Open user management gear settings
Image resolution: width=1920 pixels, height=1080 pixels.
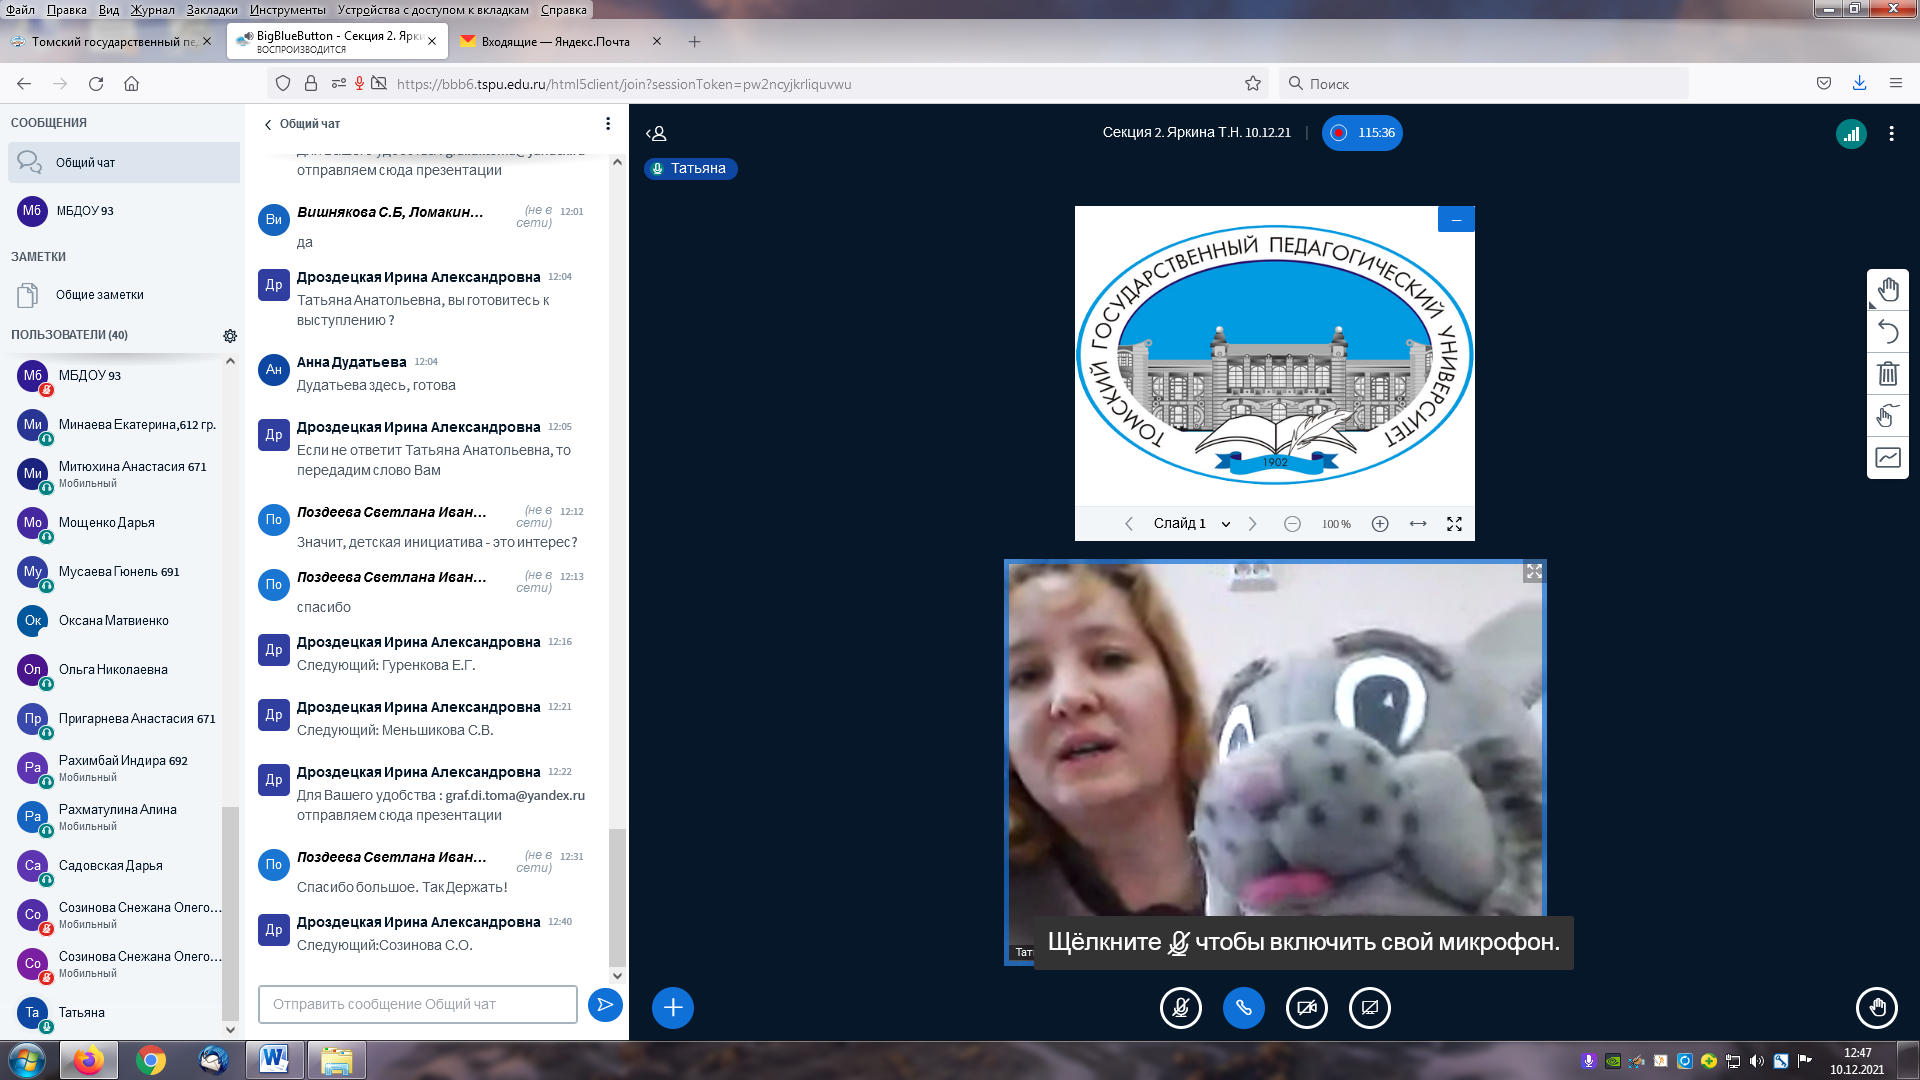pos(230,336)
